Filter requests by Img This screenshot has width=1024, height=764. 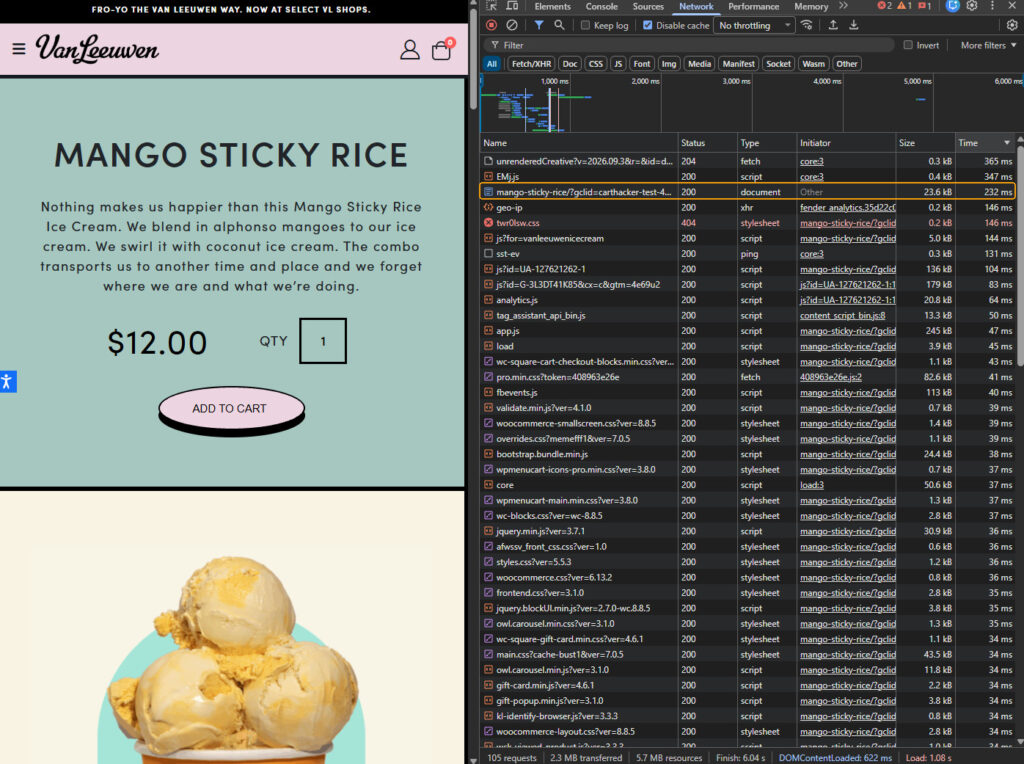(669, 64)
